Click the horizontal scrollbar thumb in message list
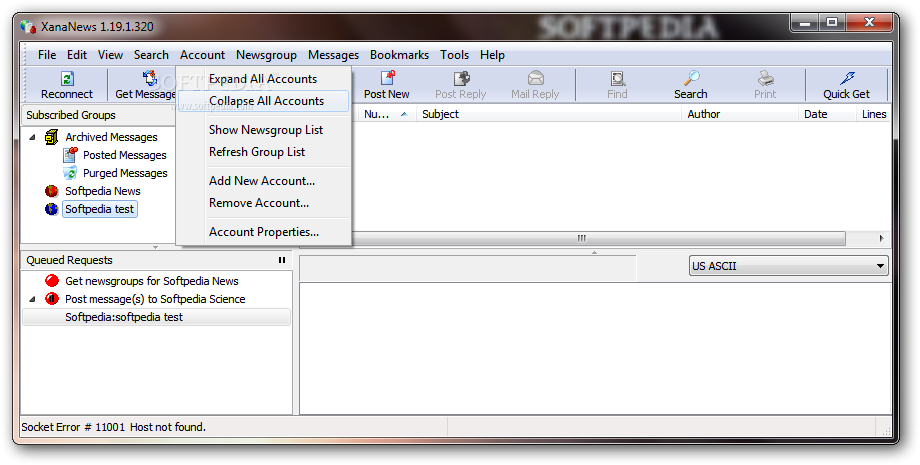 [581, 238]
